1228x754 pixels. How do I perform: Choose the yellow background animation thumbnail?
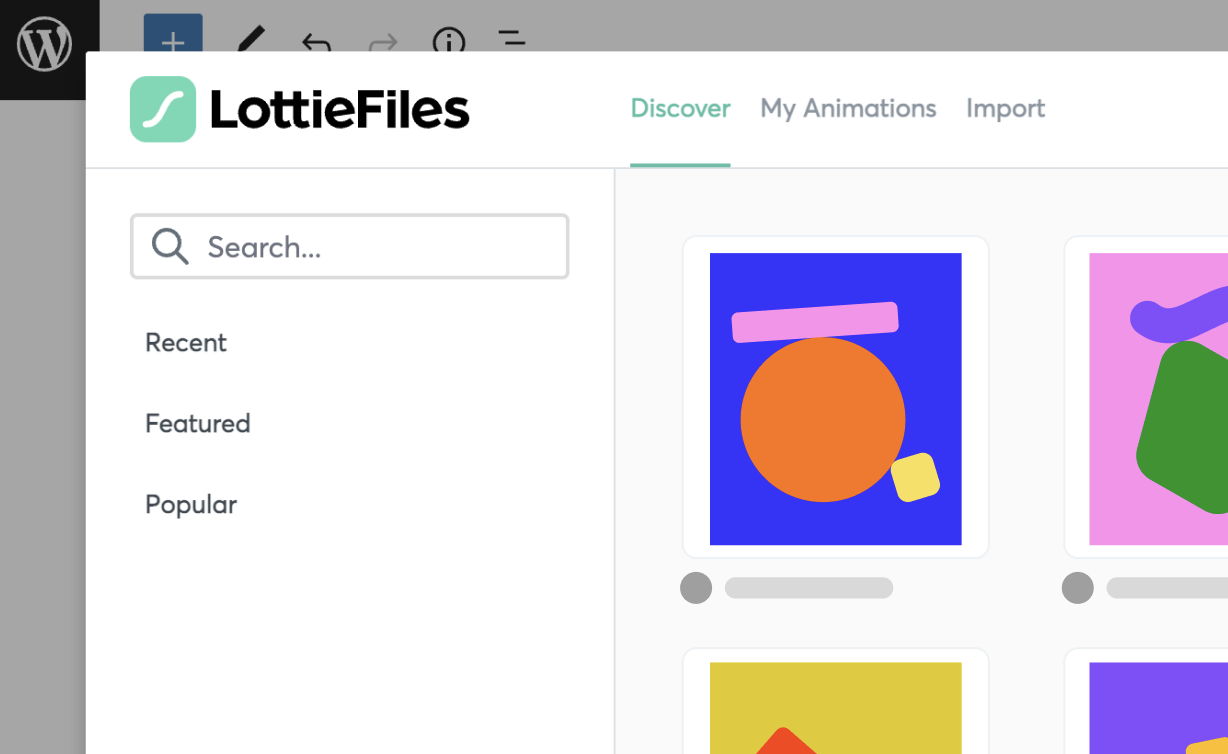click(835, 708)
